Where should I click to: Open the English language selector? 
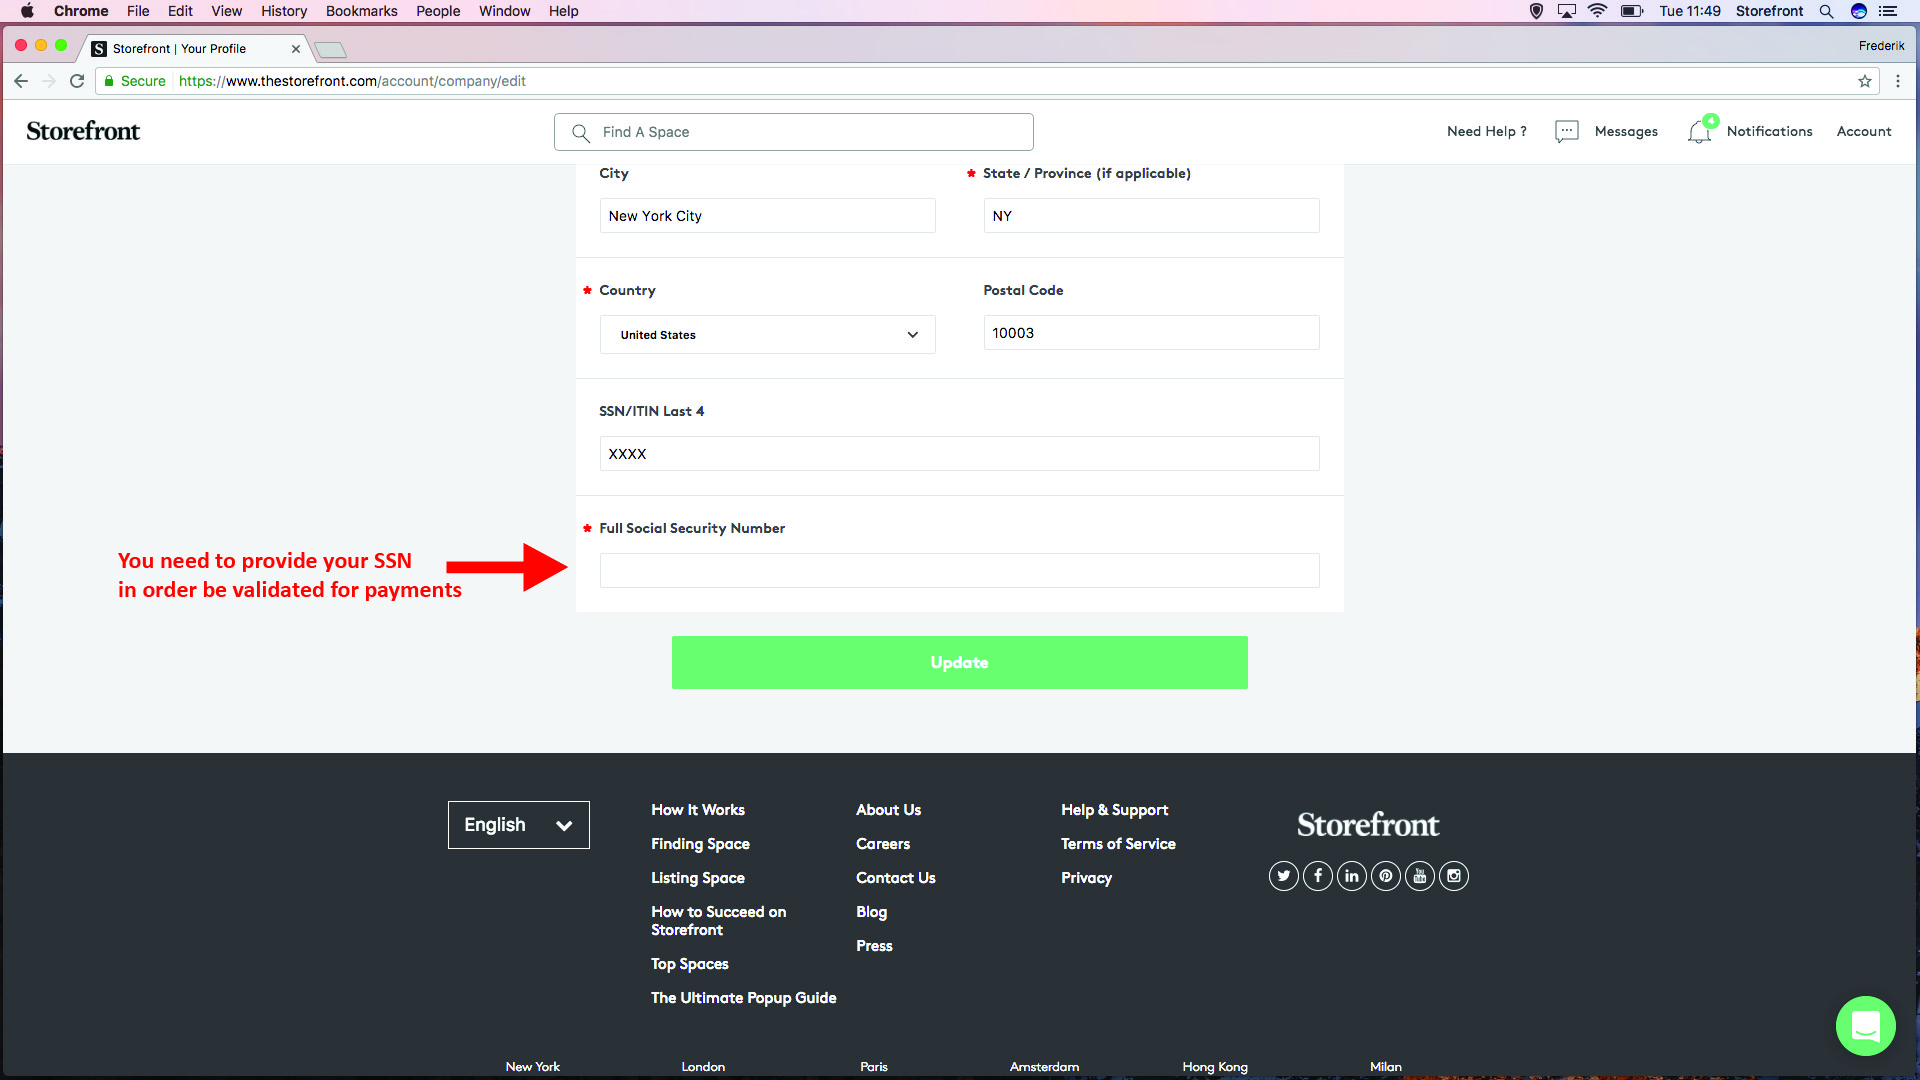[x=518, y=825]
